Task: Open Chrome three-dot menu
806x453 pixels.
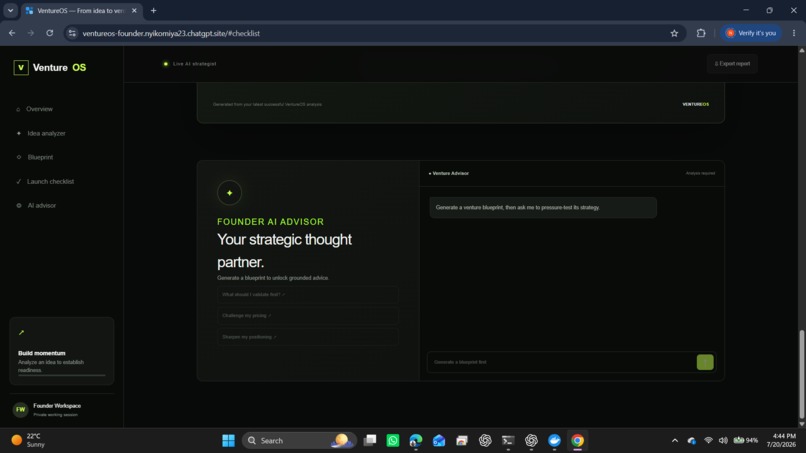Action: (794, 33)
